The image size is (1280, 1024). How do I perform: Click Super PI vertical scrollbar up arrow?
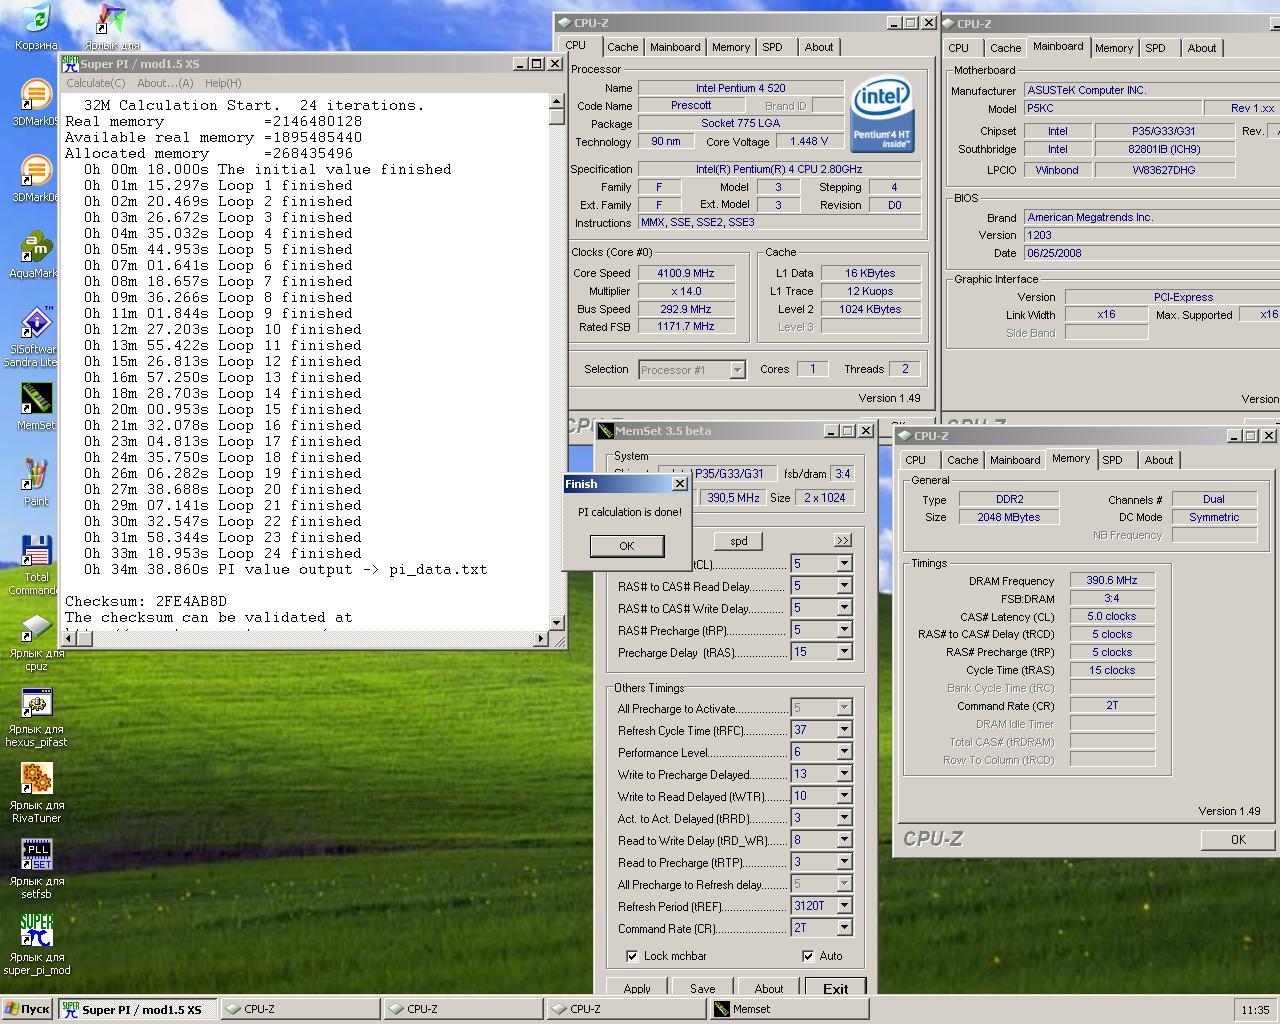[x=557, y=101]
